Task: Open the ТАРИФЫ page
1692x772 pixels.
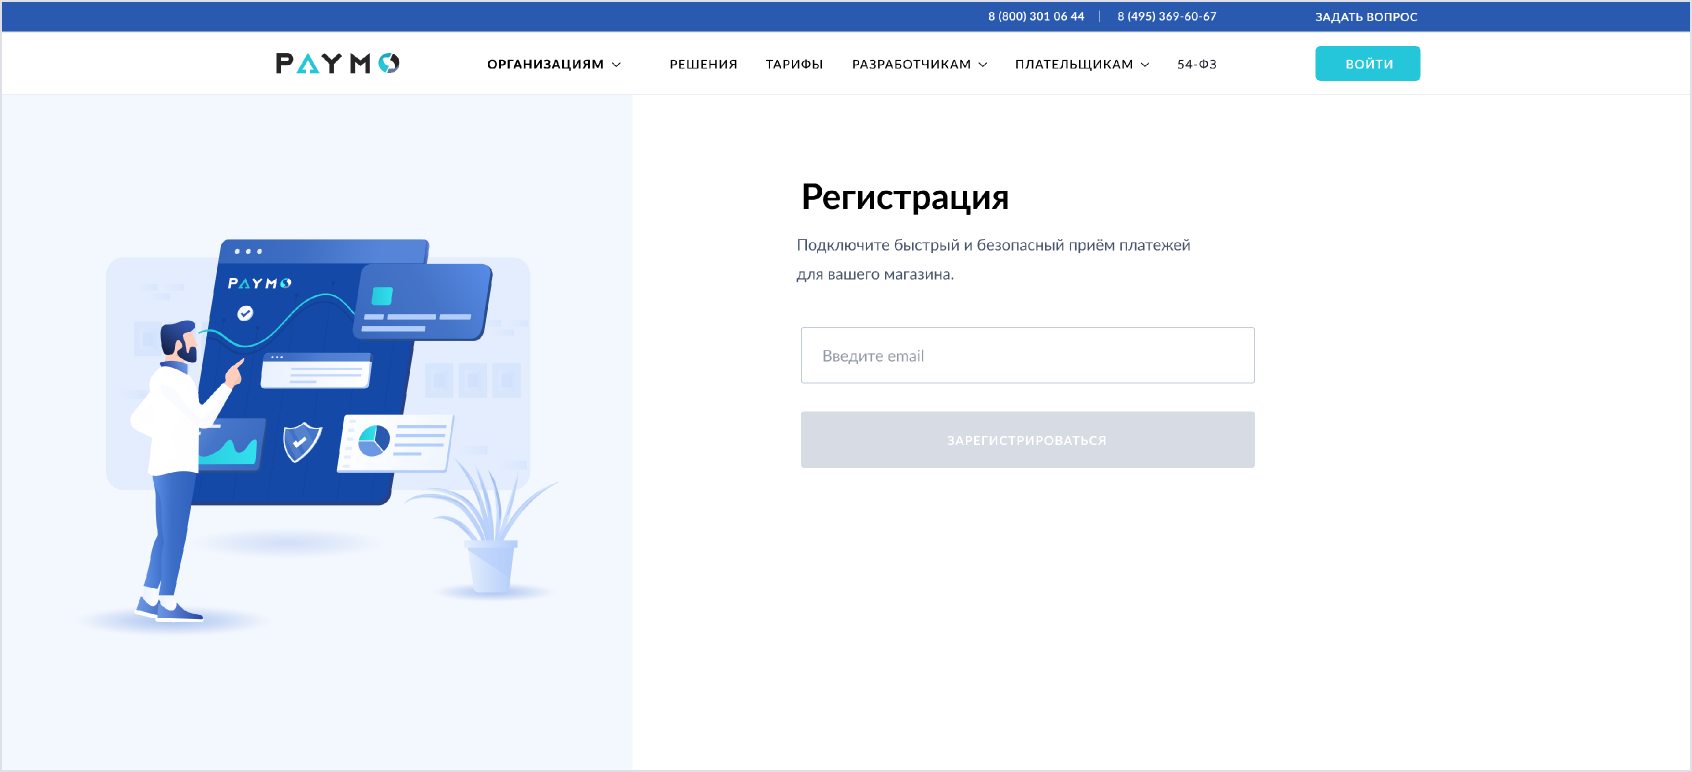Action: pyautogui.click(x=794, y=64)
